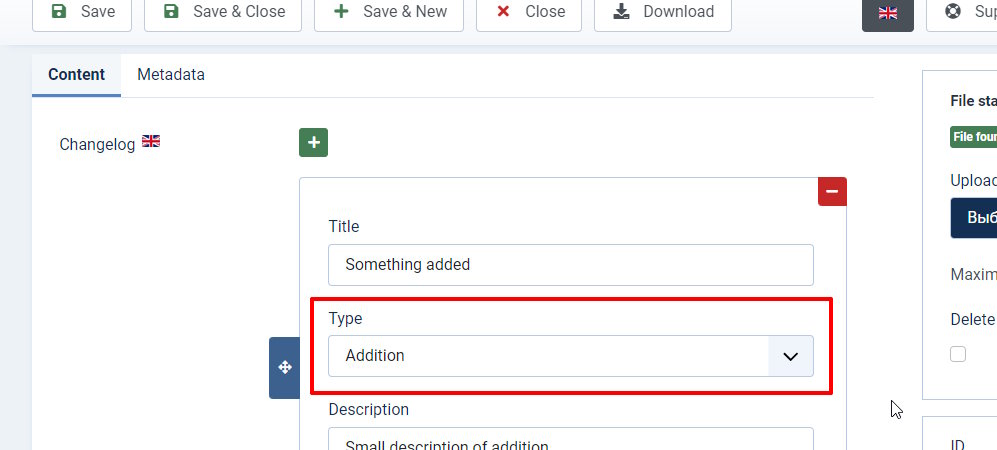Toggle the Delete file checkbox

pyautogui.click(x=958, y=354)
